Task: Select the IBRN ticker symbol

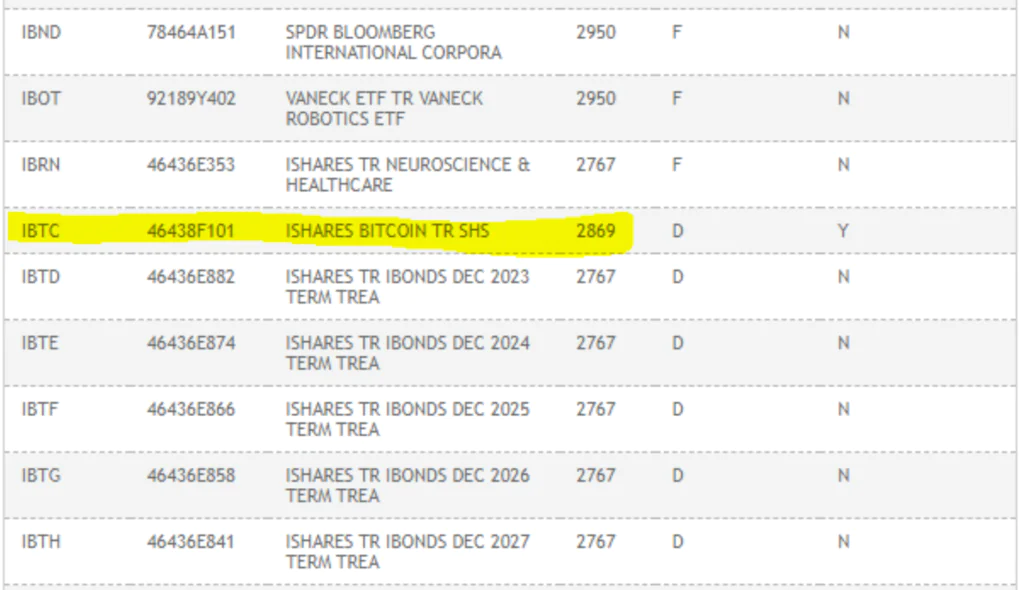Action: [x=40, y=165]
